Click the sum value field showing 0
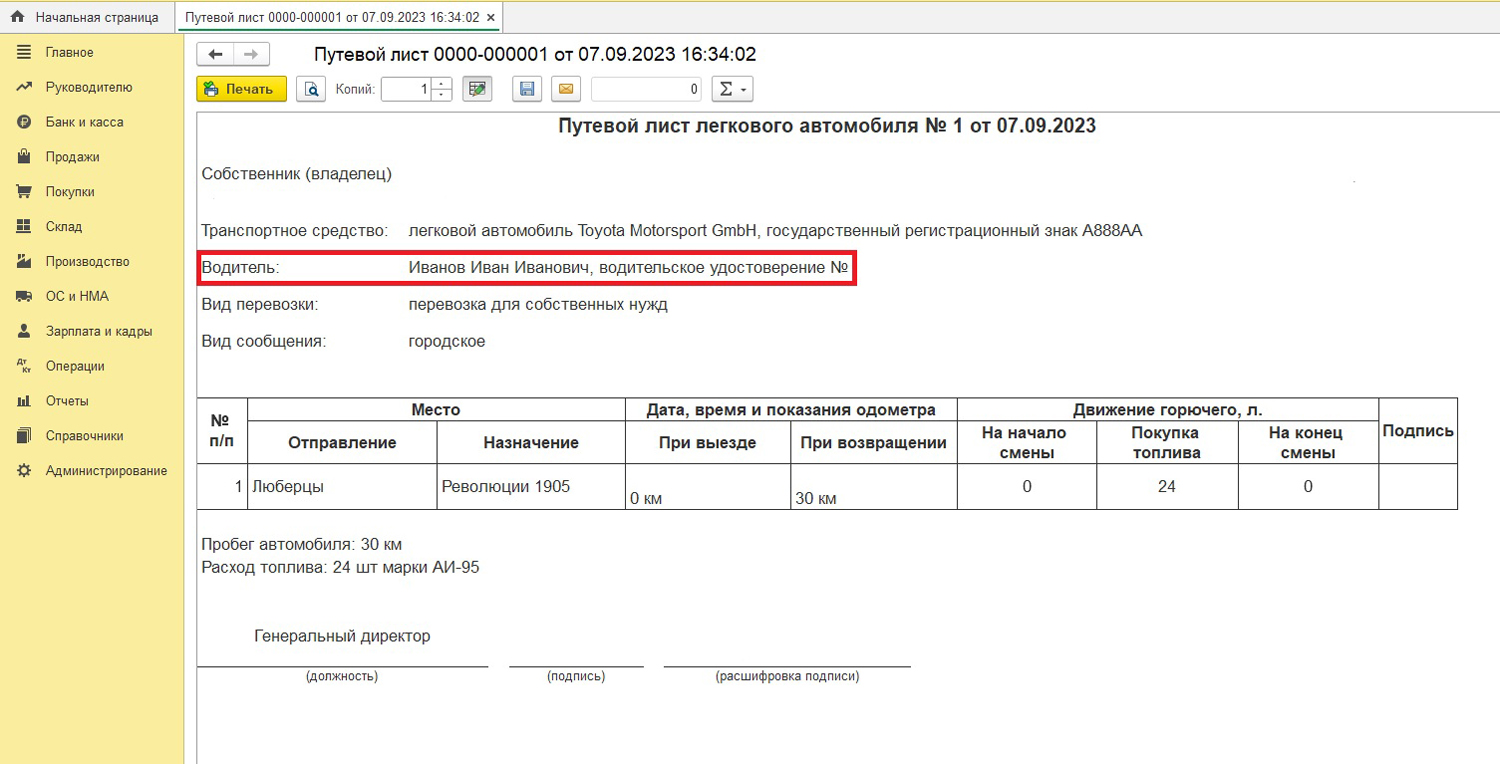1500x764 pixels. [646, 89]
